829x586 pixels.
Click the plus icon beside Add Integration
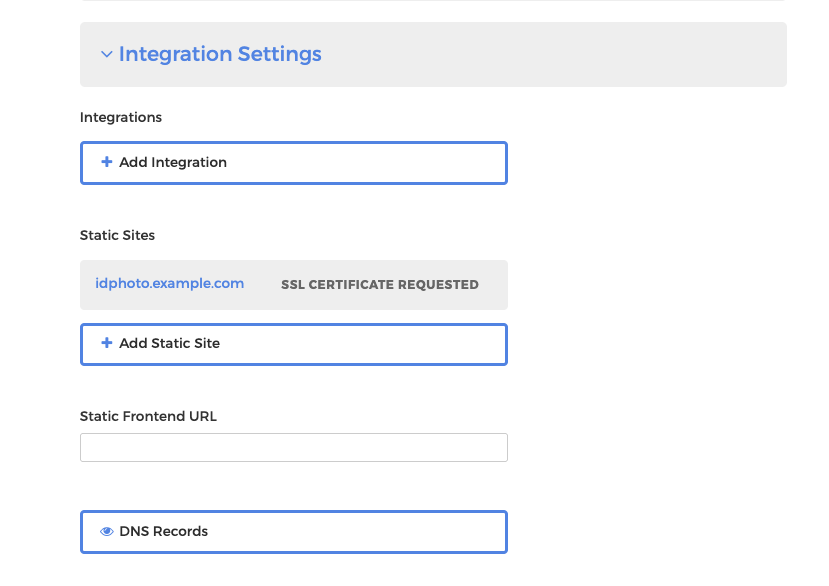(106, 162)
